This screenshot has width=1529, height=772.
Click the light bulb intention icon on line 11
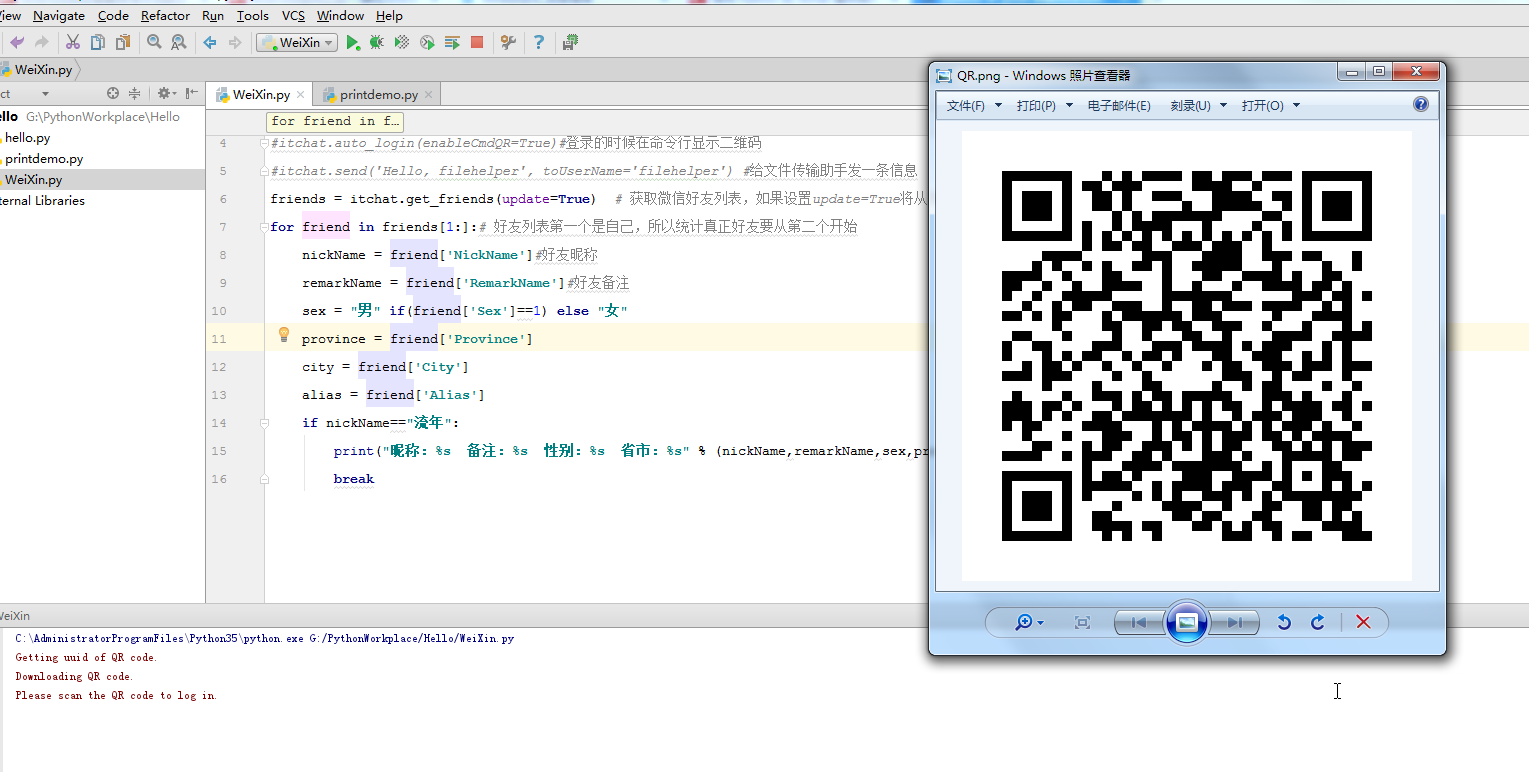283,335
